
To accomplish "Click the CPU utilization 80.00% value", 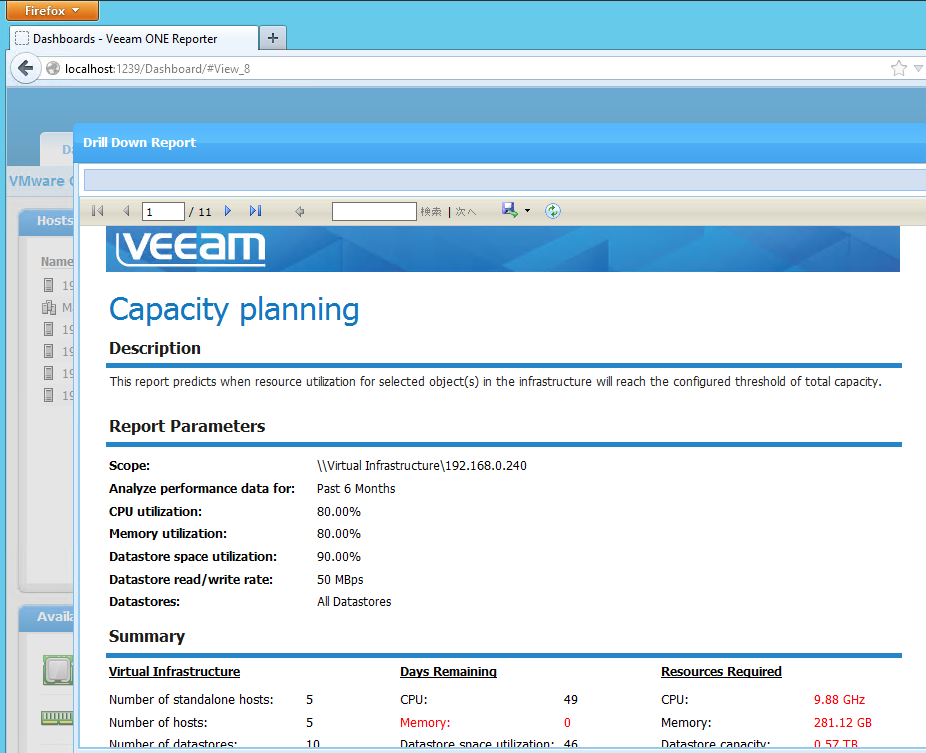I will [338, 512].
